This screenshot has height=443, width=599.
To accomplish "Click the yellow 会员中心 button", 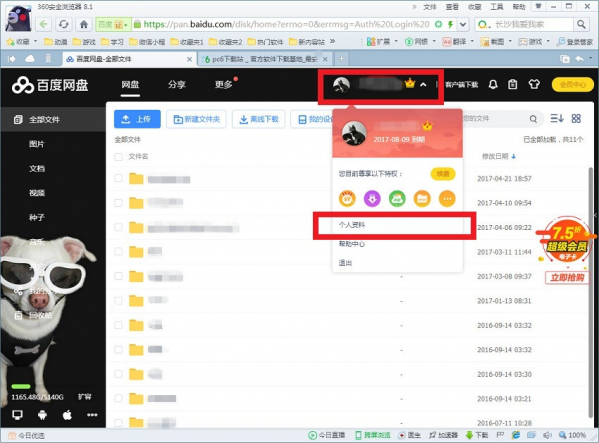I will coord(573,85).
